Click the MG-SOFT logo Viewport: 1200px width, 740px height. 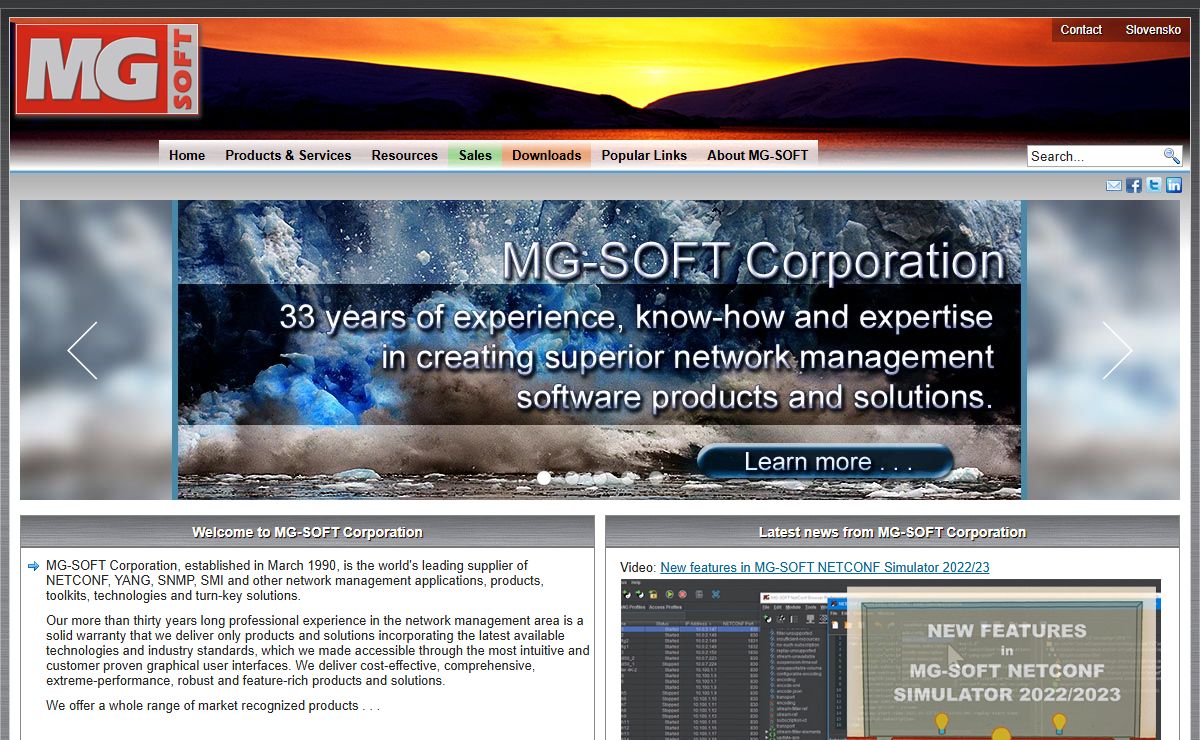[x=107, y=69]
